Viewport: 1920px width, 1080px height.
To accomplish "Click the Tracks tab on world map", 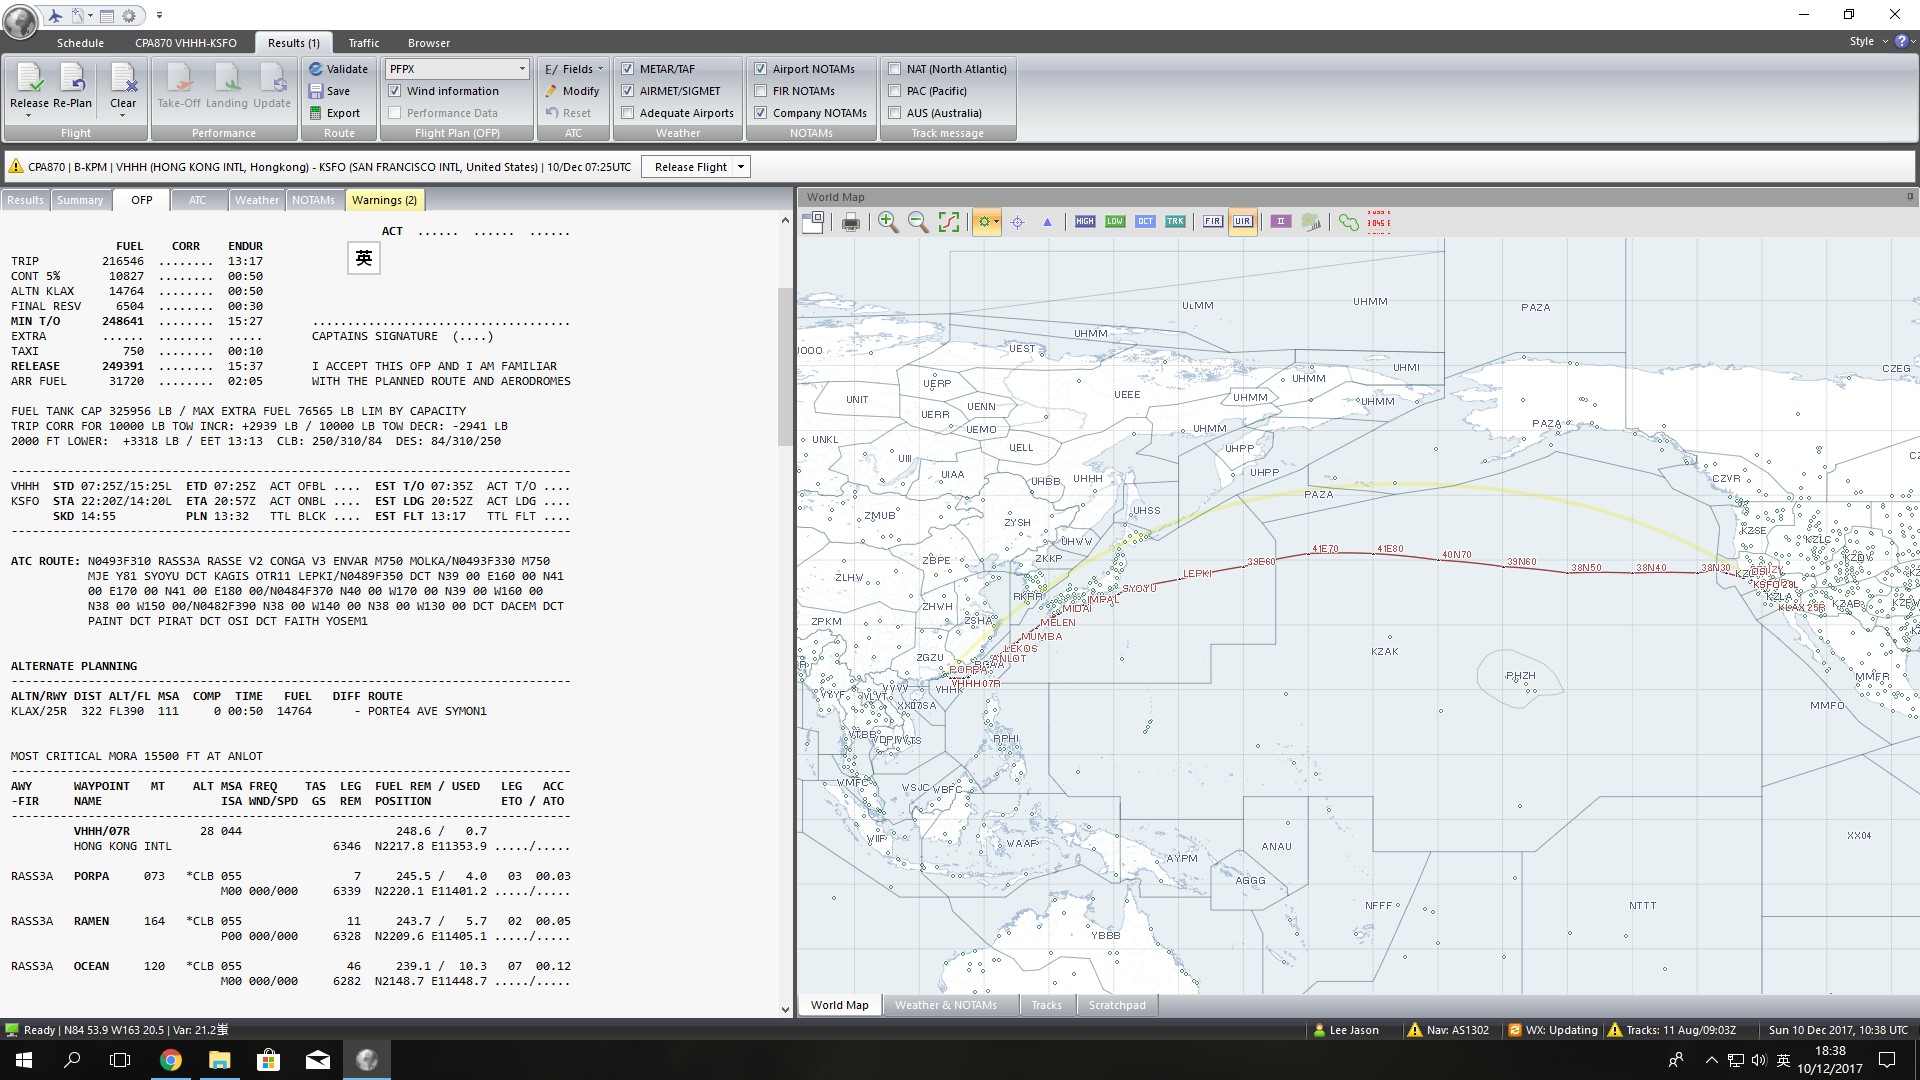I will pyautogui.click(x=1046, y=1005).
